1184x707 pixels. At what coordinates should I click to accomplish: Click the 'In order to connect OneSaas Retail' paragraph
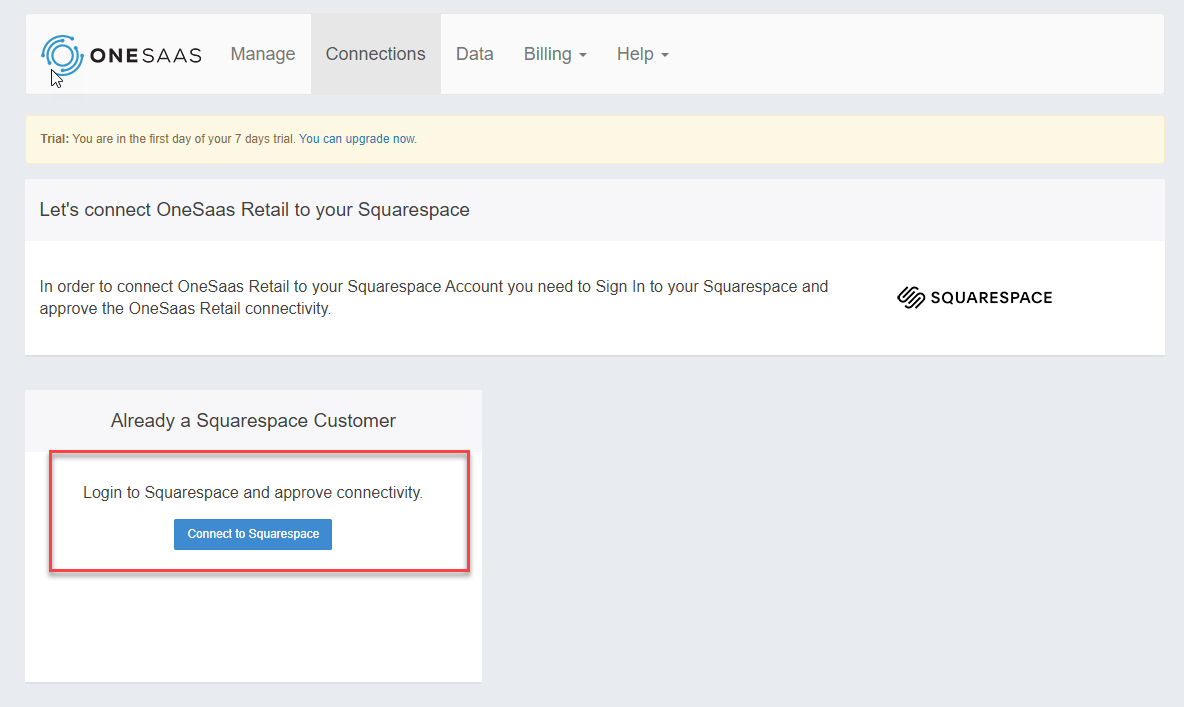(433, 298)
